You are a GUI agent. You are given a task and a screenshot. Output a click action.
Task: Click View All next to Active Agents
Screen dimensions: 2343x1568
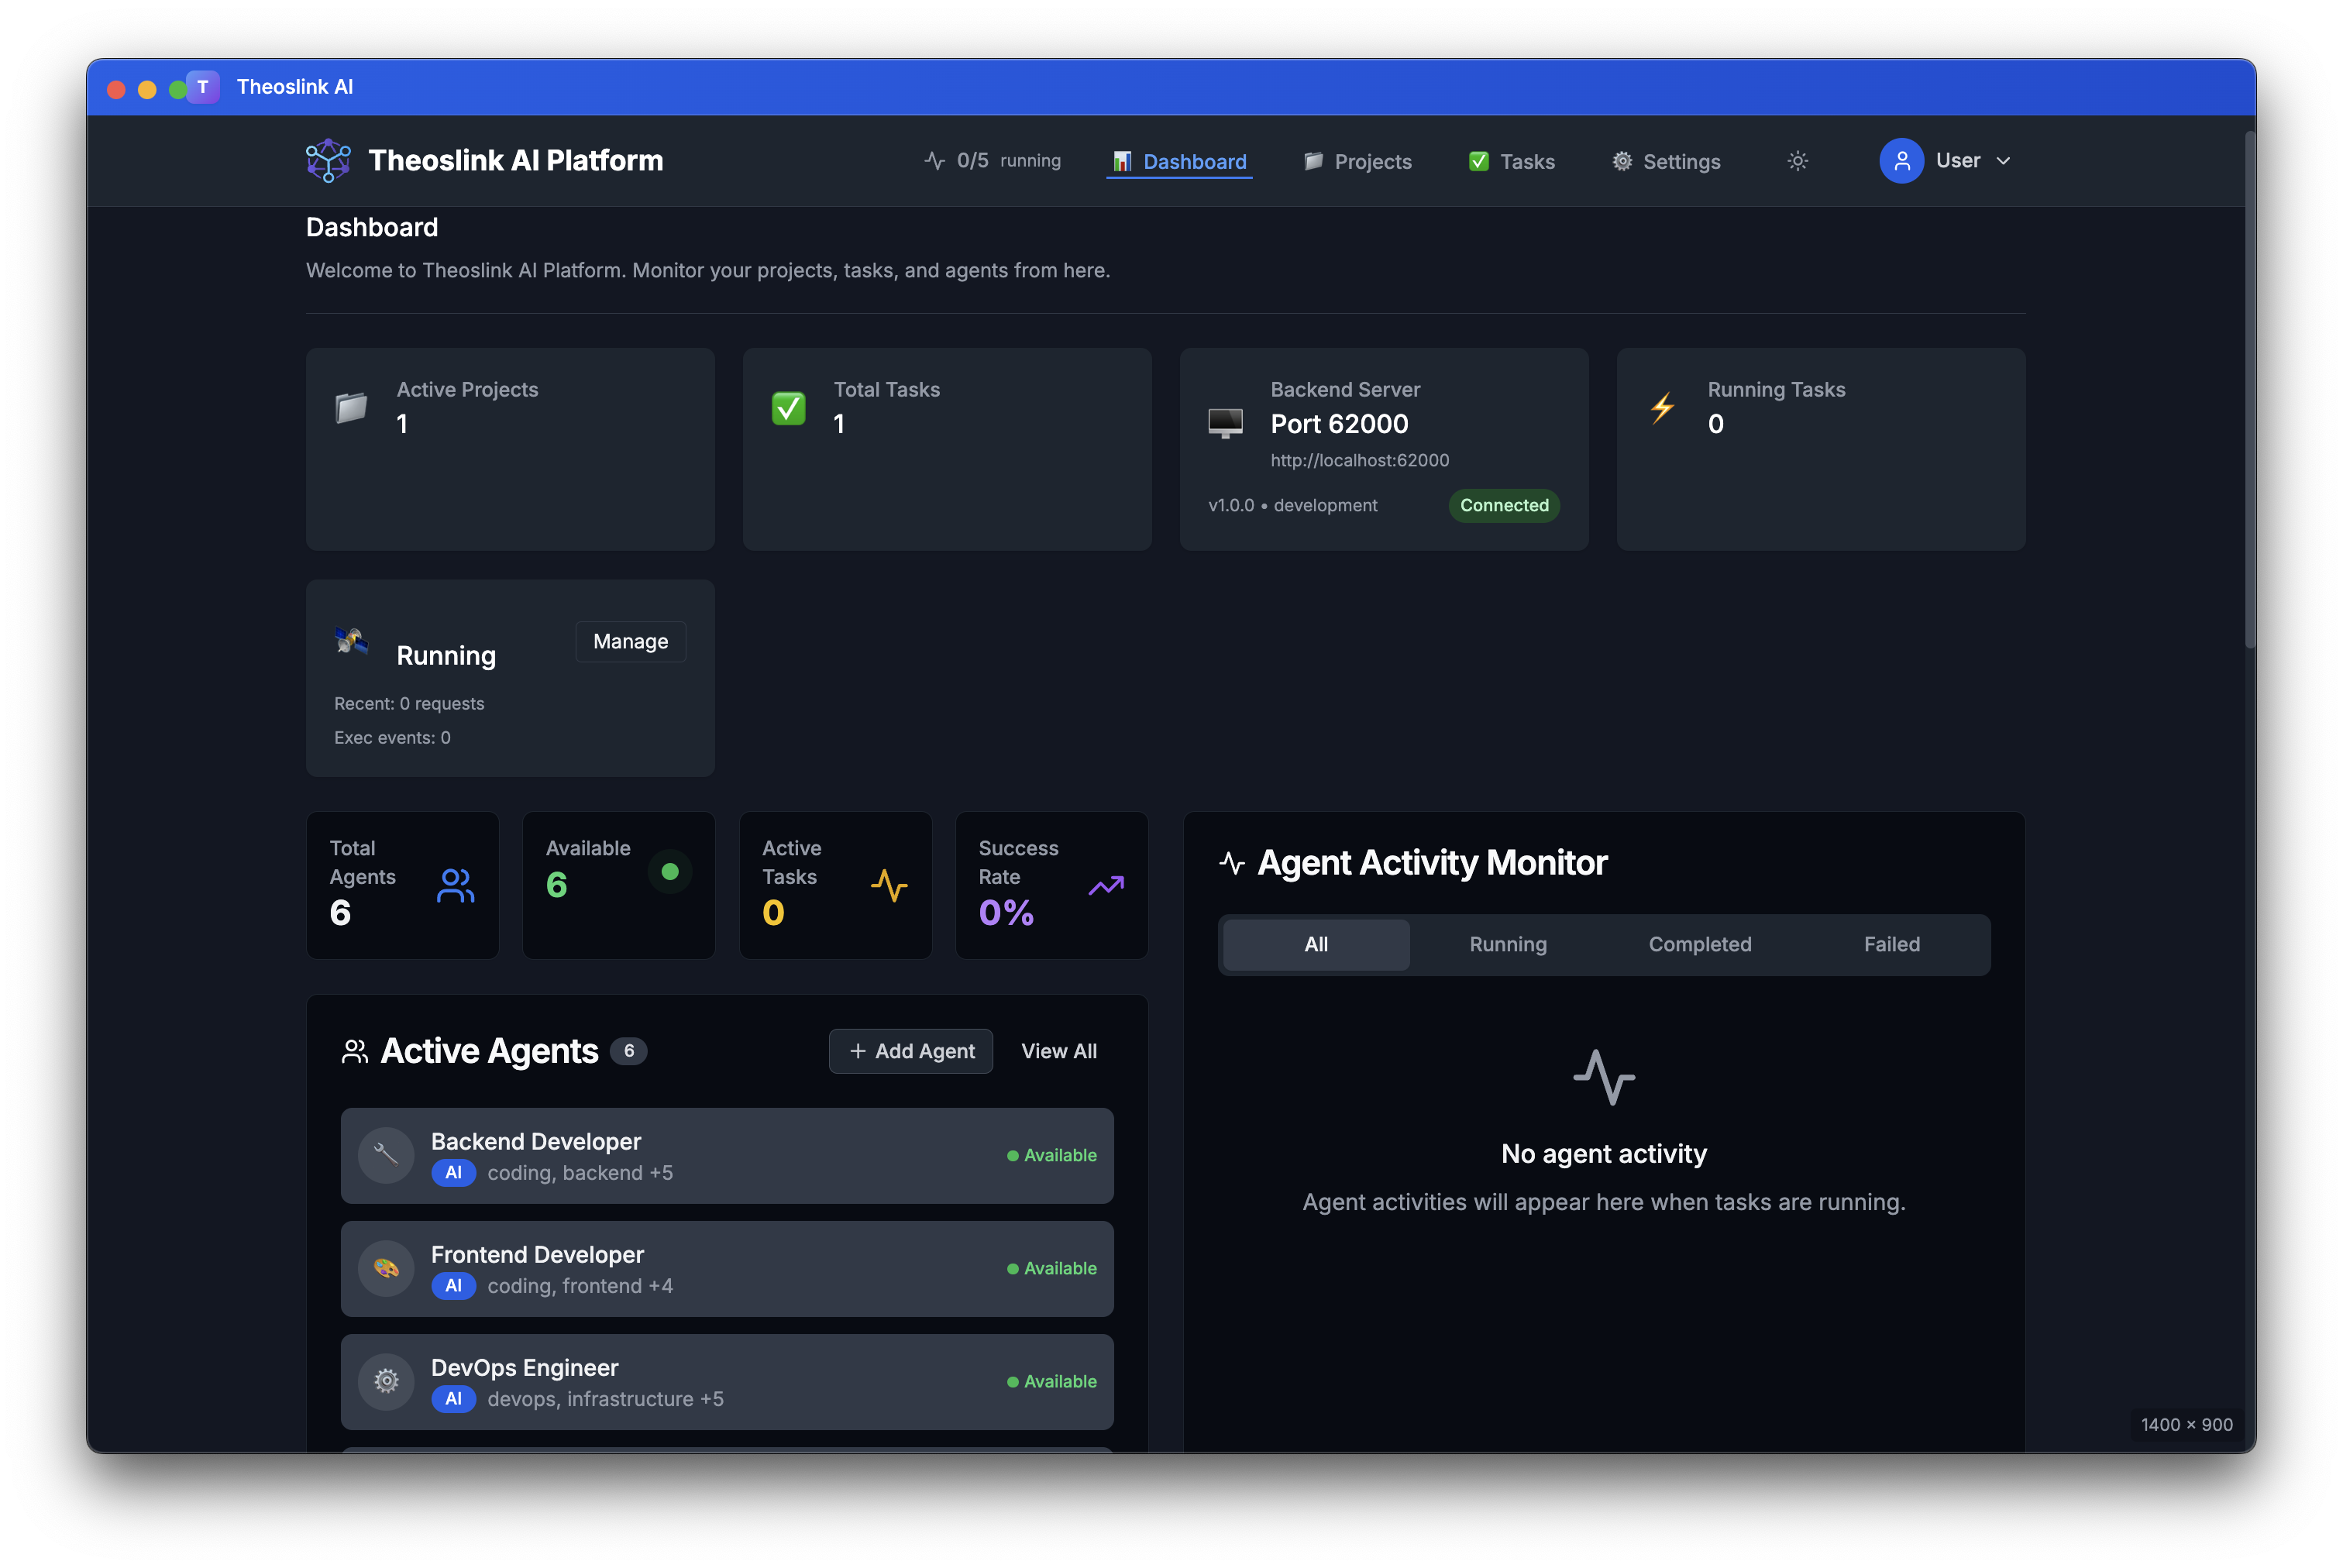pyautogui.click(x=1059, y=1051)
